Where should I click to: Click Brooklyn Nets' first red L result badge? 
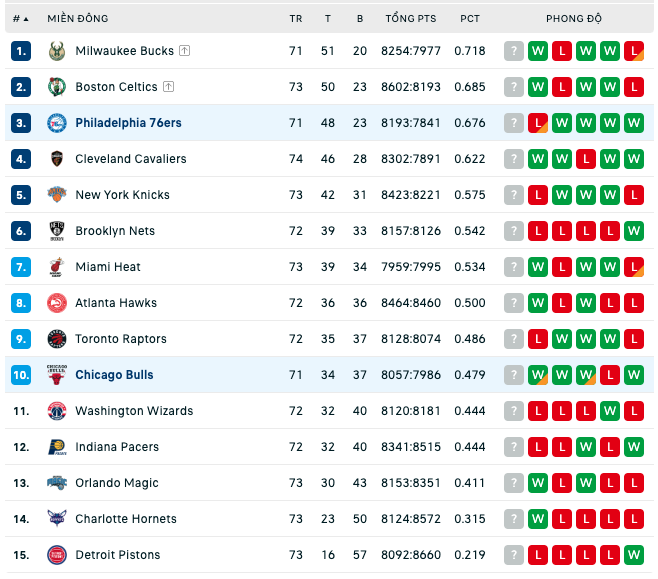pos(538,231)
